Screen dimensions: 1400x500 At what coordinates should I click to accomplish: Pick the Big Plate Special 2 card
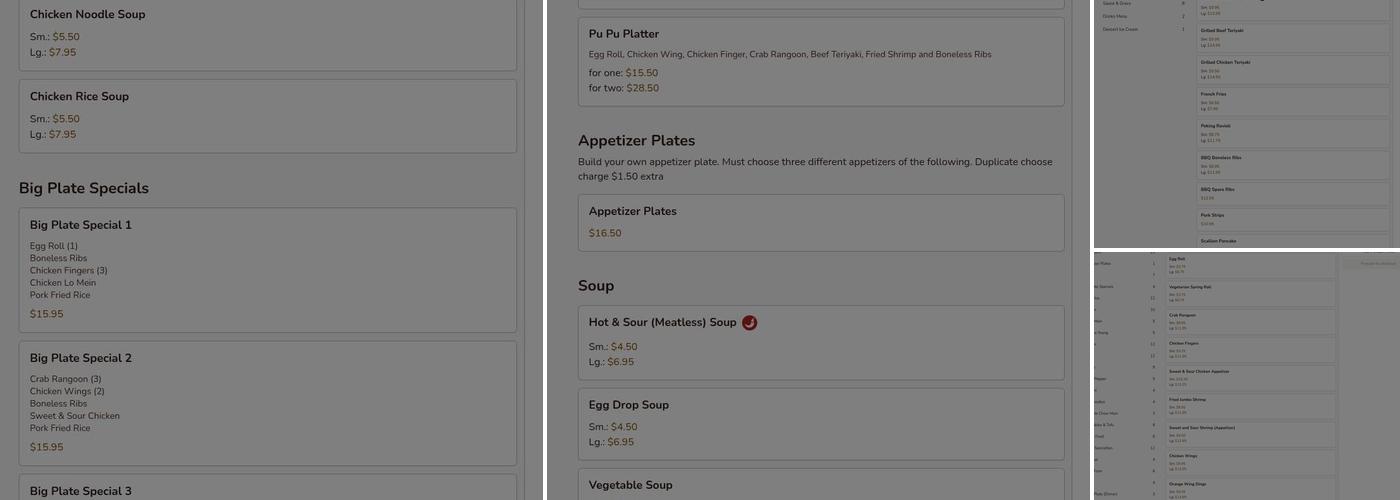coord(267,402)
